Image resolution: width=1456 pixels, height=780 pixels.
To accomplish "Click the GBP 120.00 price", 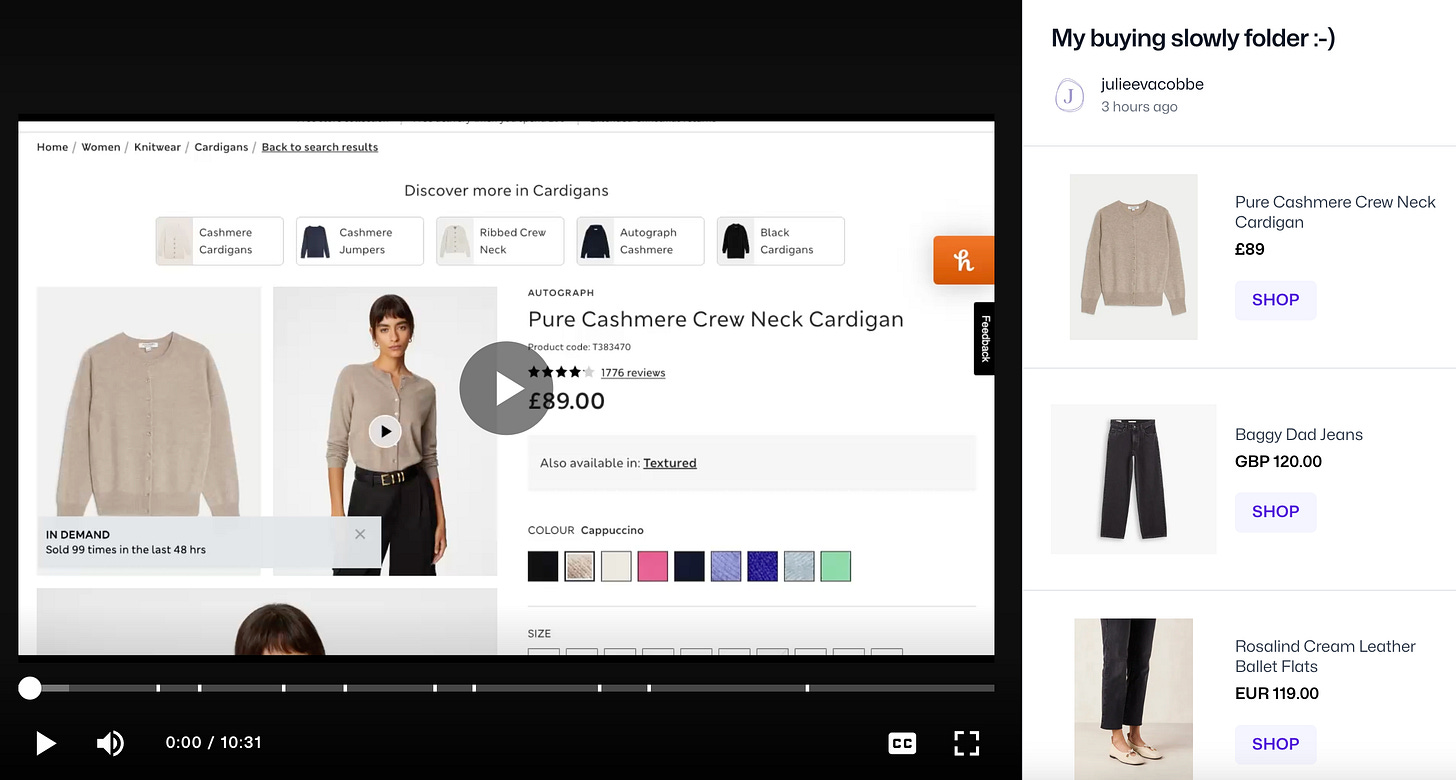I will point(1278,462).
